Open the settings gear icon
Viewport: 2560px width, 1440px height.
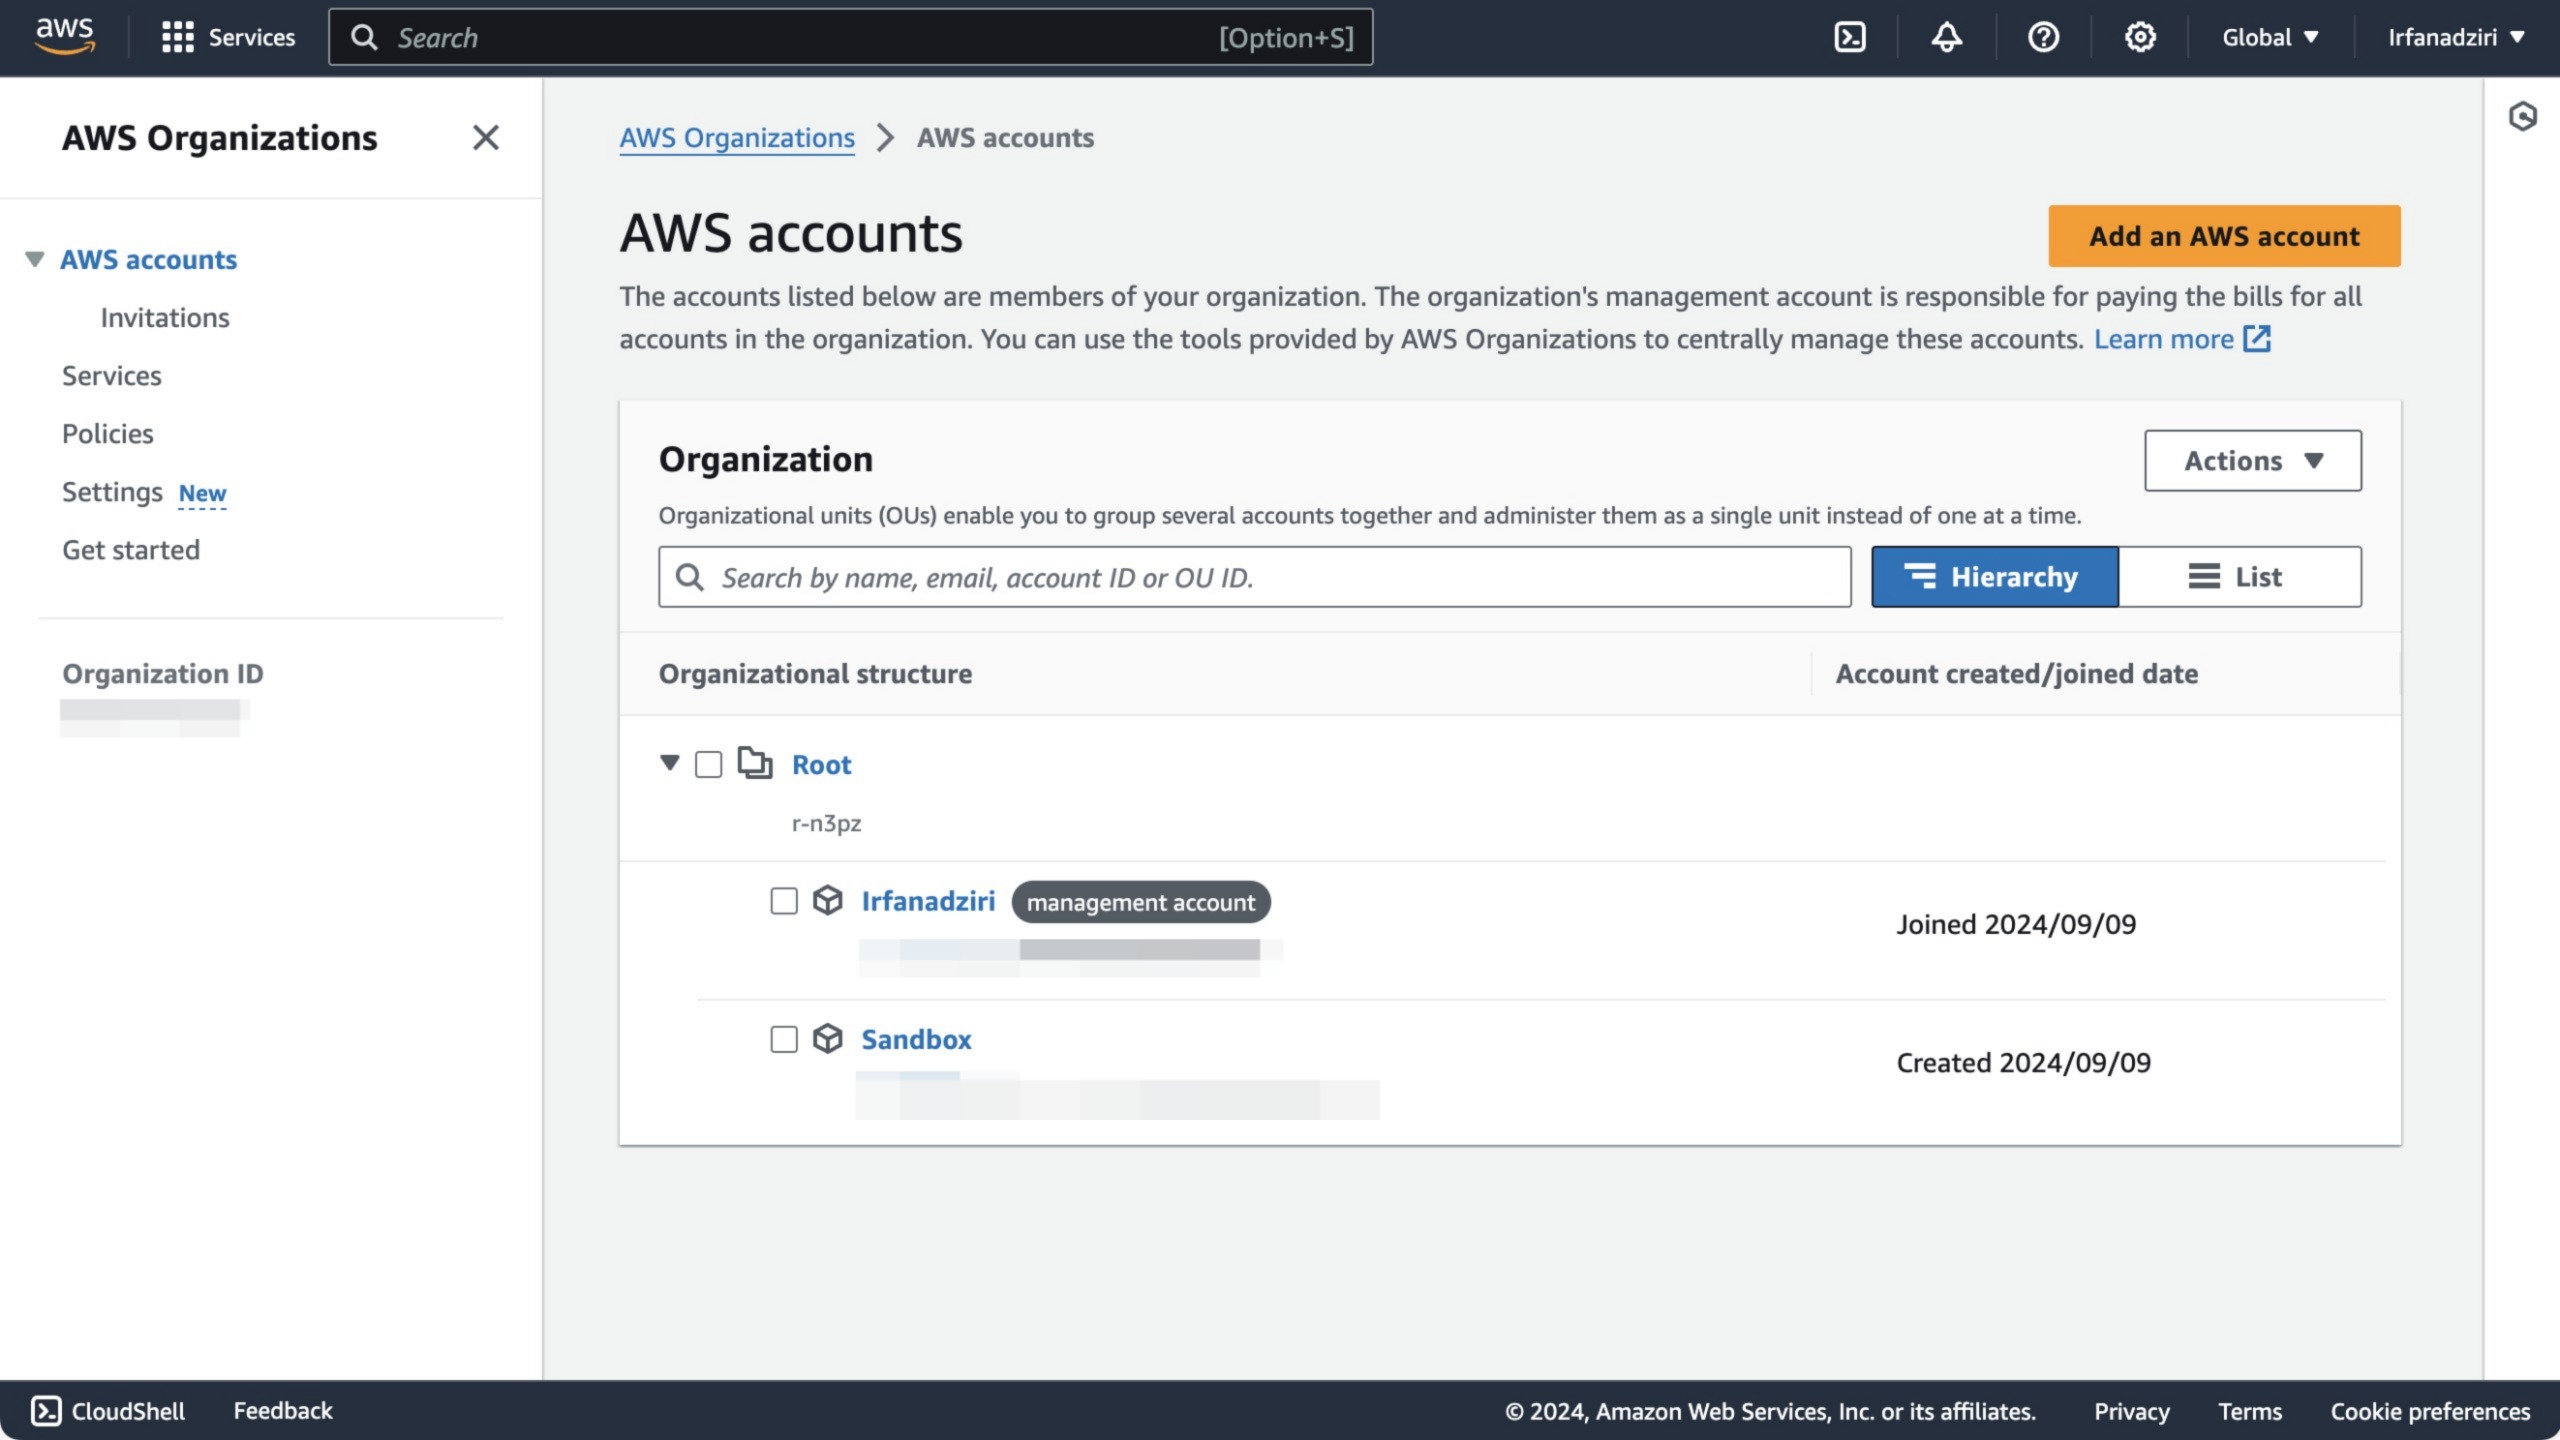pos(2139,37)
